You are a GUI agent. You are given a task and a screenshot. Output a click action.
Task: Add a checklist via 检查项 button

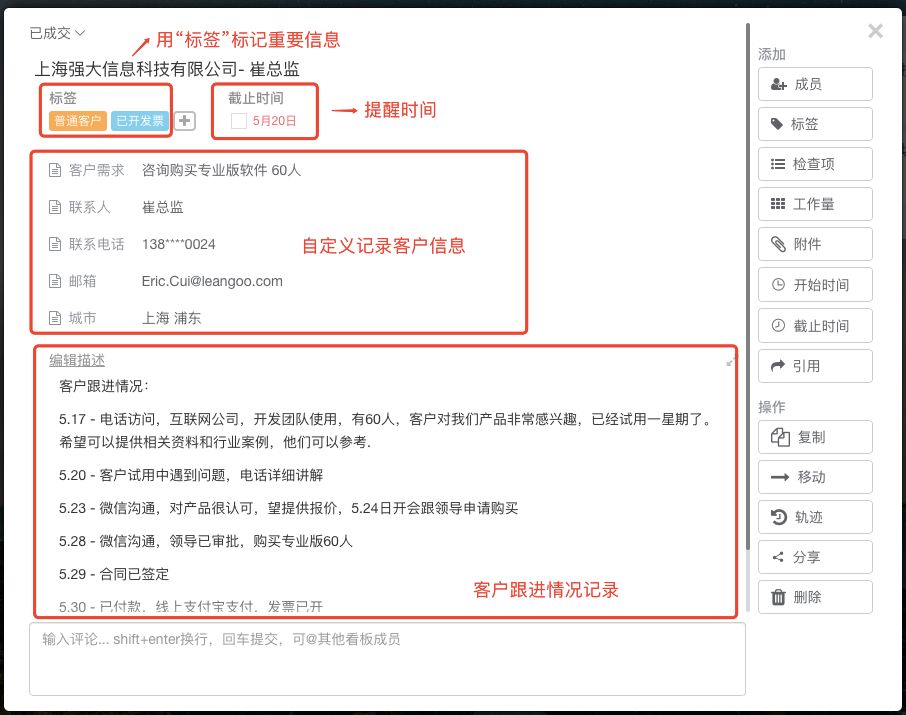[815, 164]
